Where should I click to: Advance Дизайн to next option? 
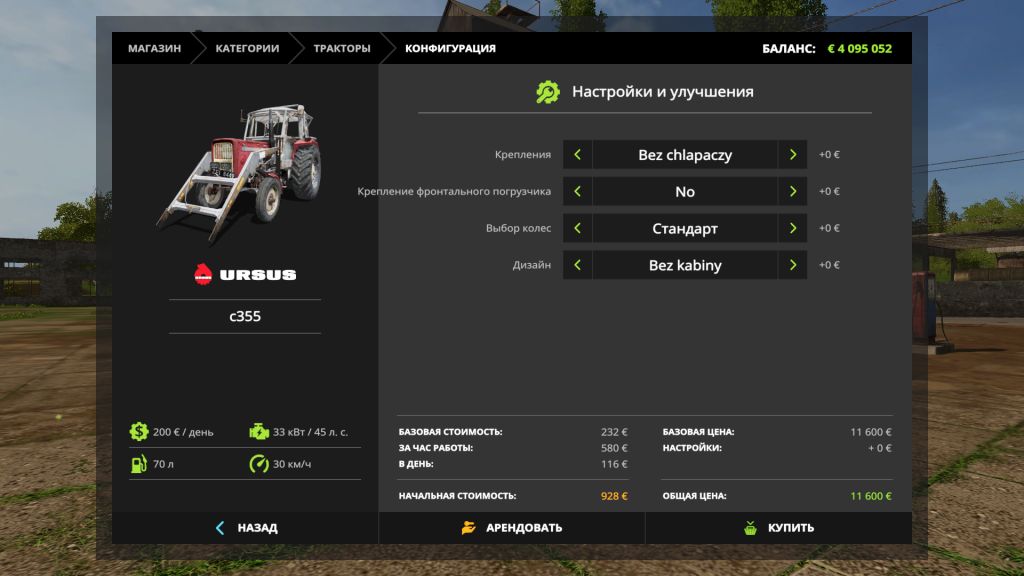[793, 265]
